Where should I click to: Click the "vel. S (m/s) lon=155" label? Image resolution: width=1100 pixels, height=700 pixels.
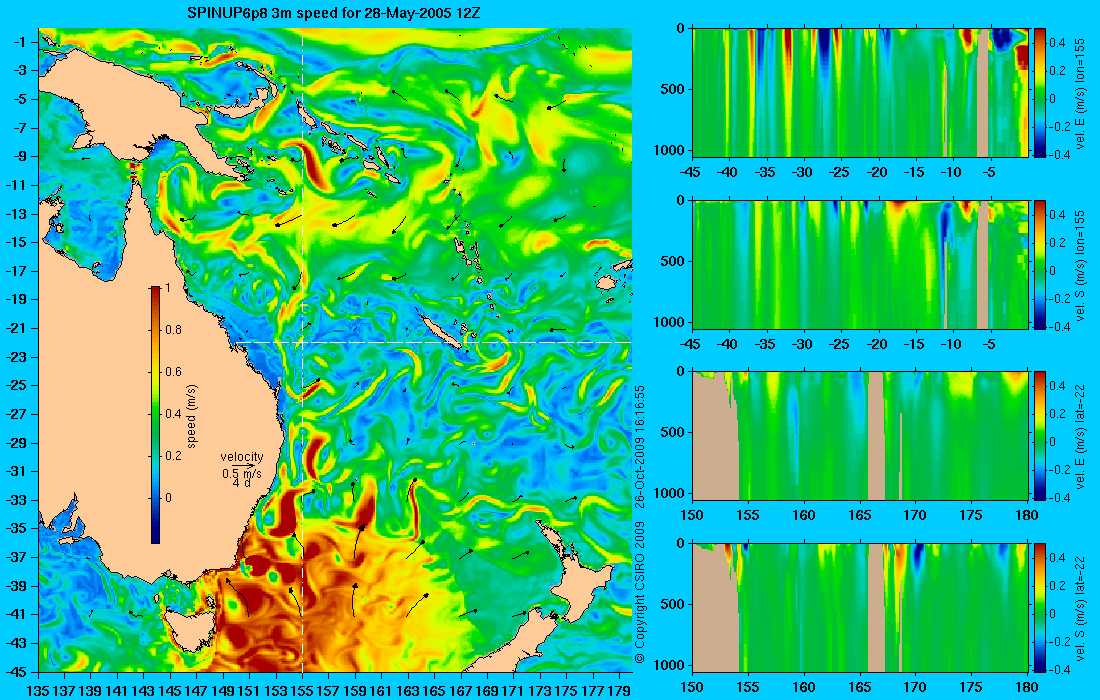point(1080,265)
